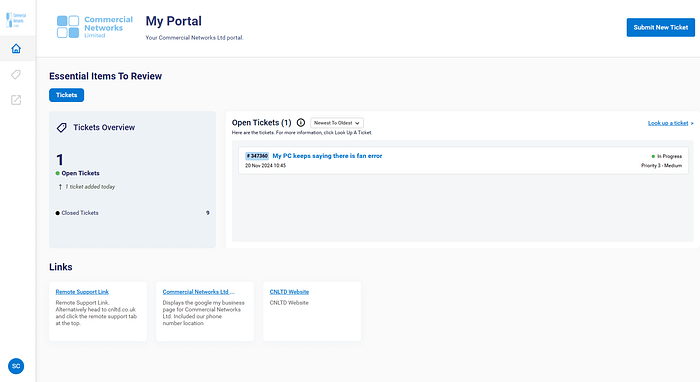Click the Essential Items To Review heading
This screenshot has width=700, height=382.
point(105,76)
